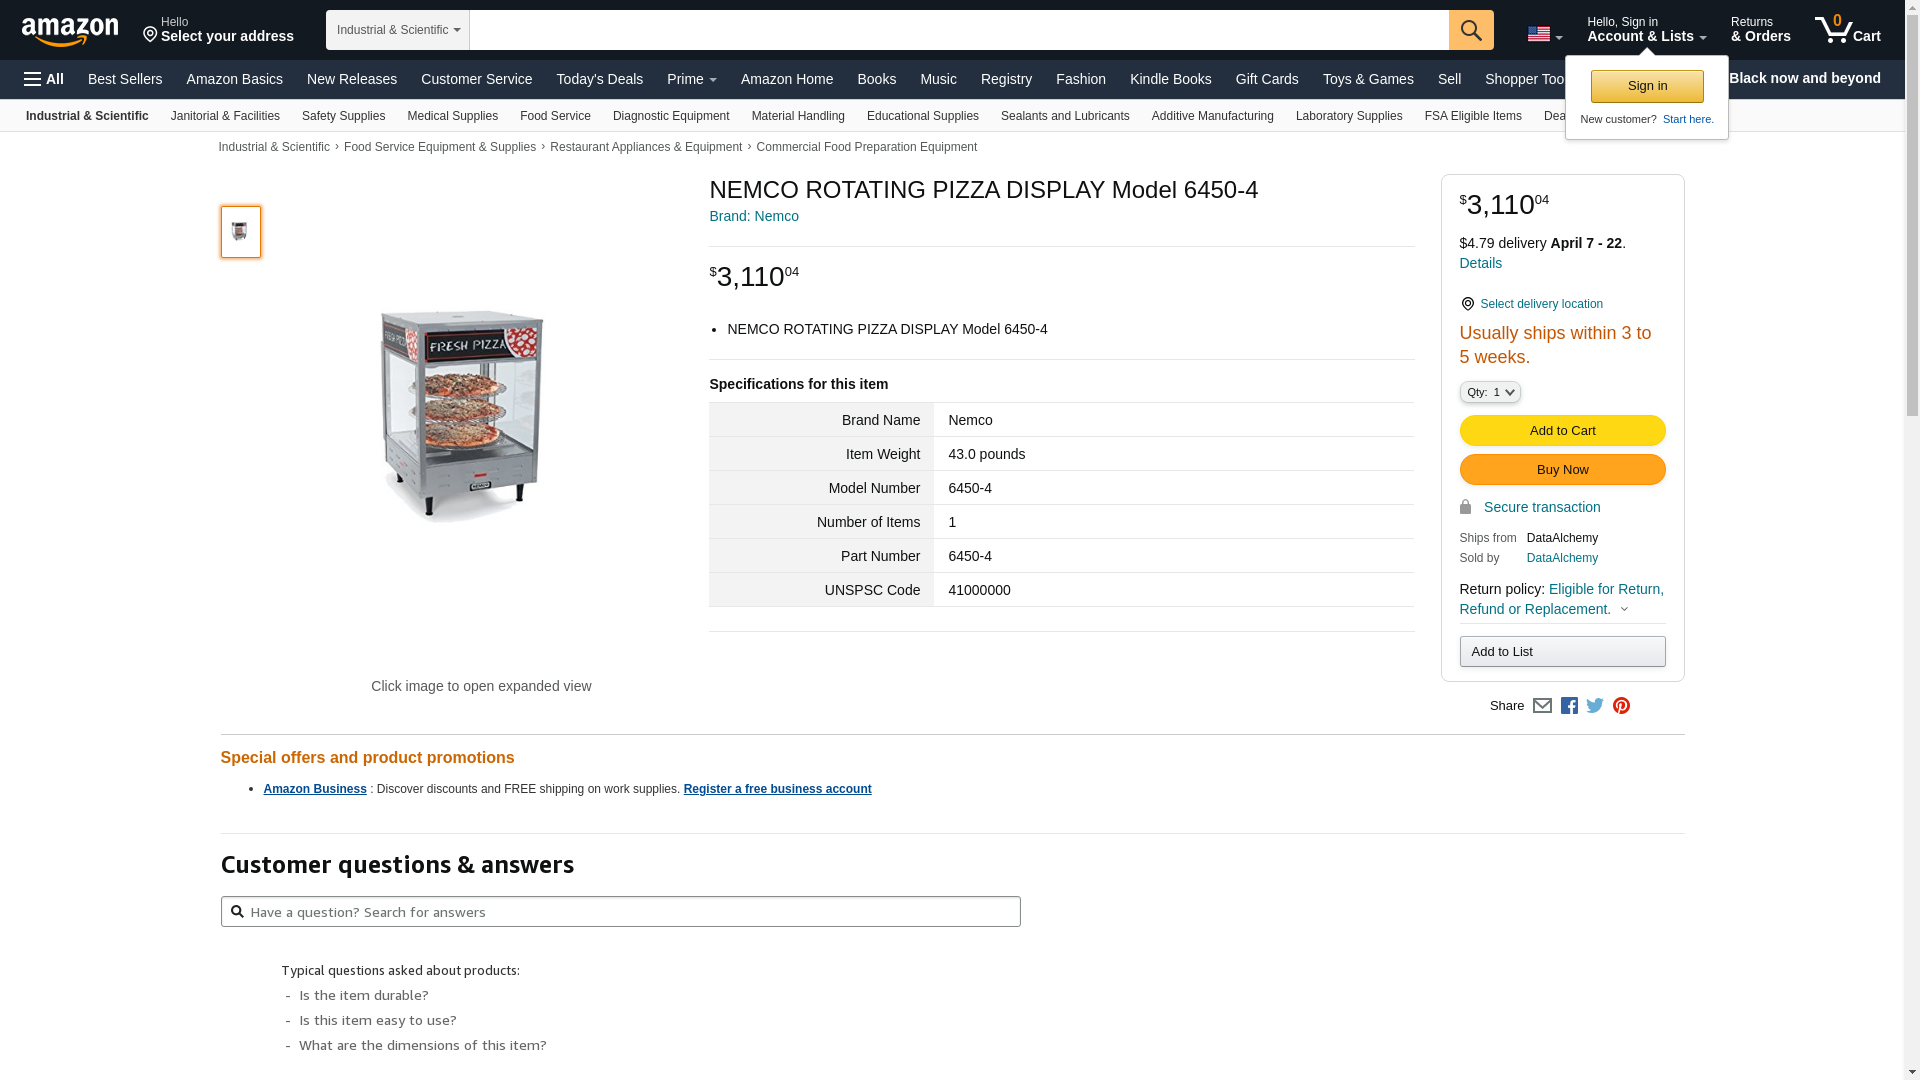Screen dimensions: 1920x1080
Task: Expand the Return policy details chevron
Action: click(x=1624, y=609)
